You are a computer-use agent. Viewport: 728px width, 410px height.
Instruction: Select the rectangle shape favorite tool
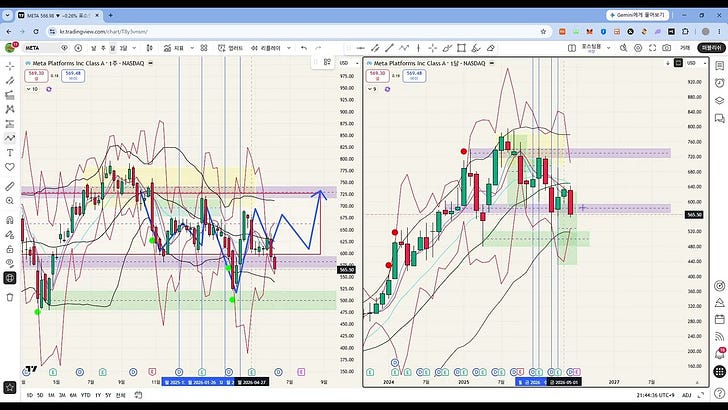(x=461, y=48)
